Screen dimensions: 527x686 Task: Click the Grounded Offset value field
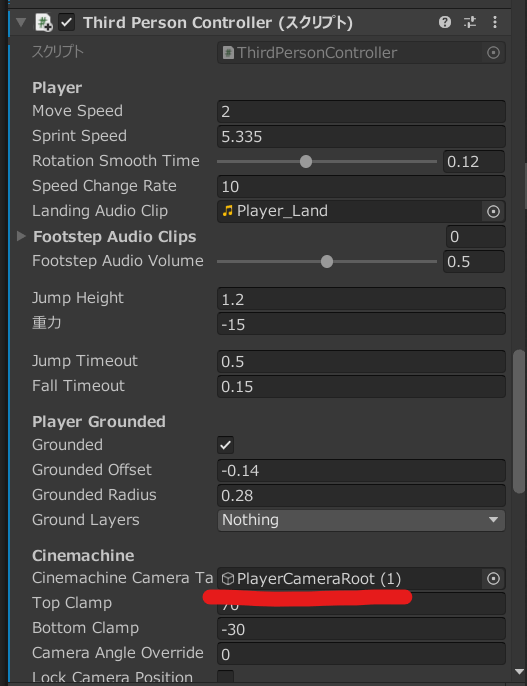pos(361,470)
